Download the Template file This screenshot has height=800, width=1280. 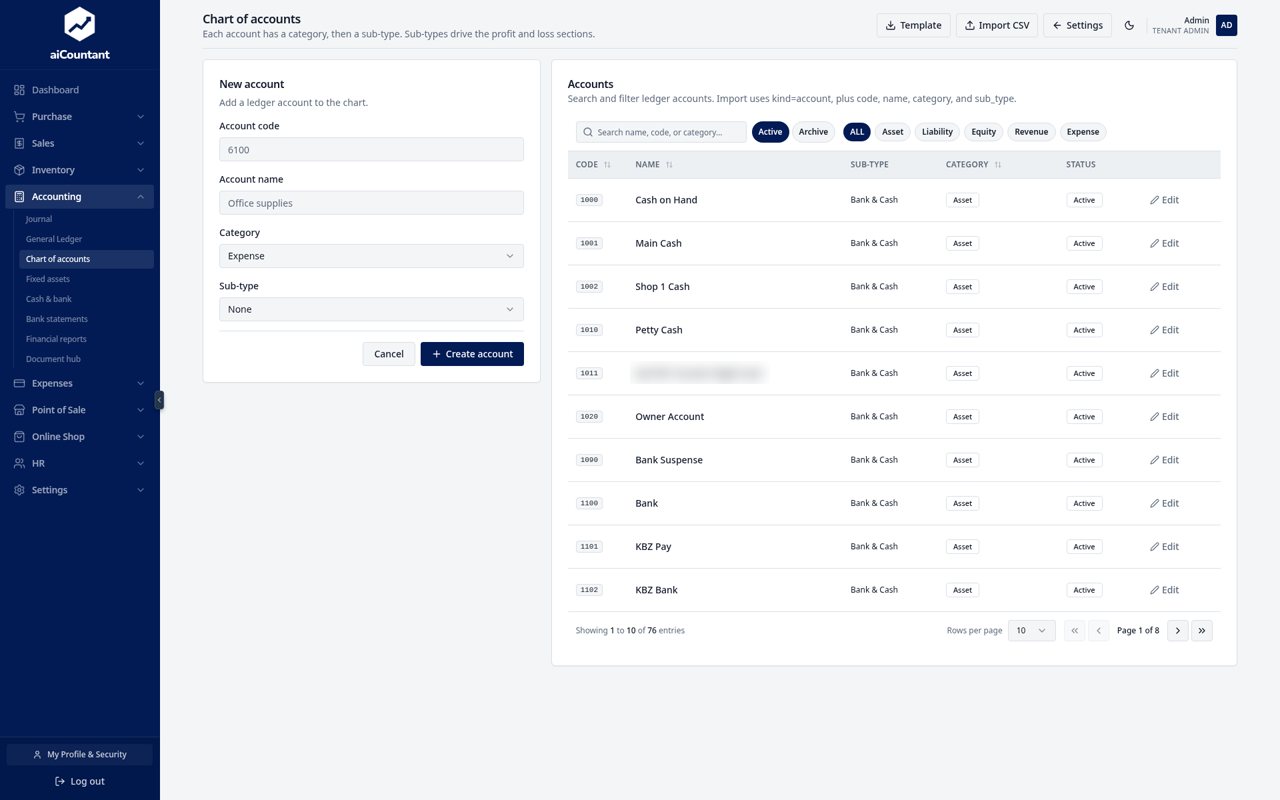pyautogui.click(x=914, y=25)
